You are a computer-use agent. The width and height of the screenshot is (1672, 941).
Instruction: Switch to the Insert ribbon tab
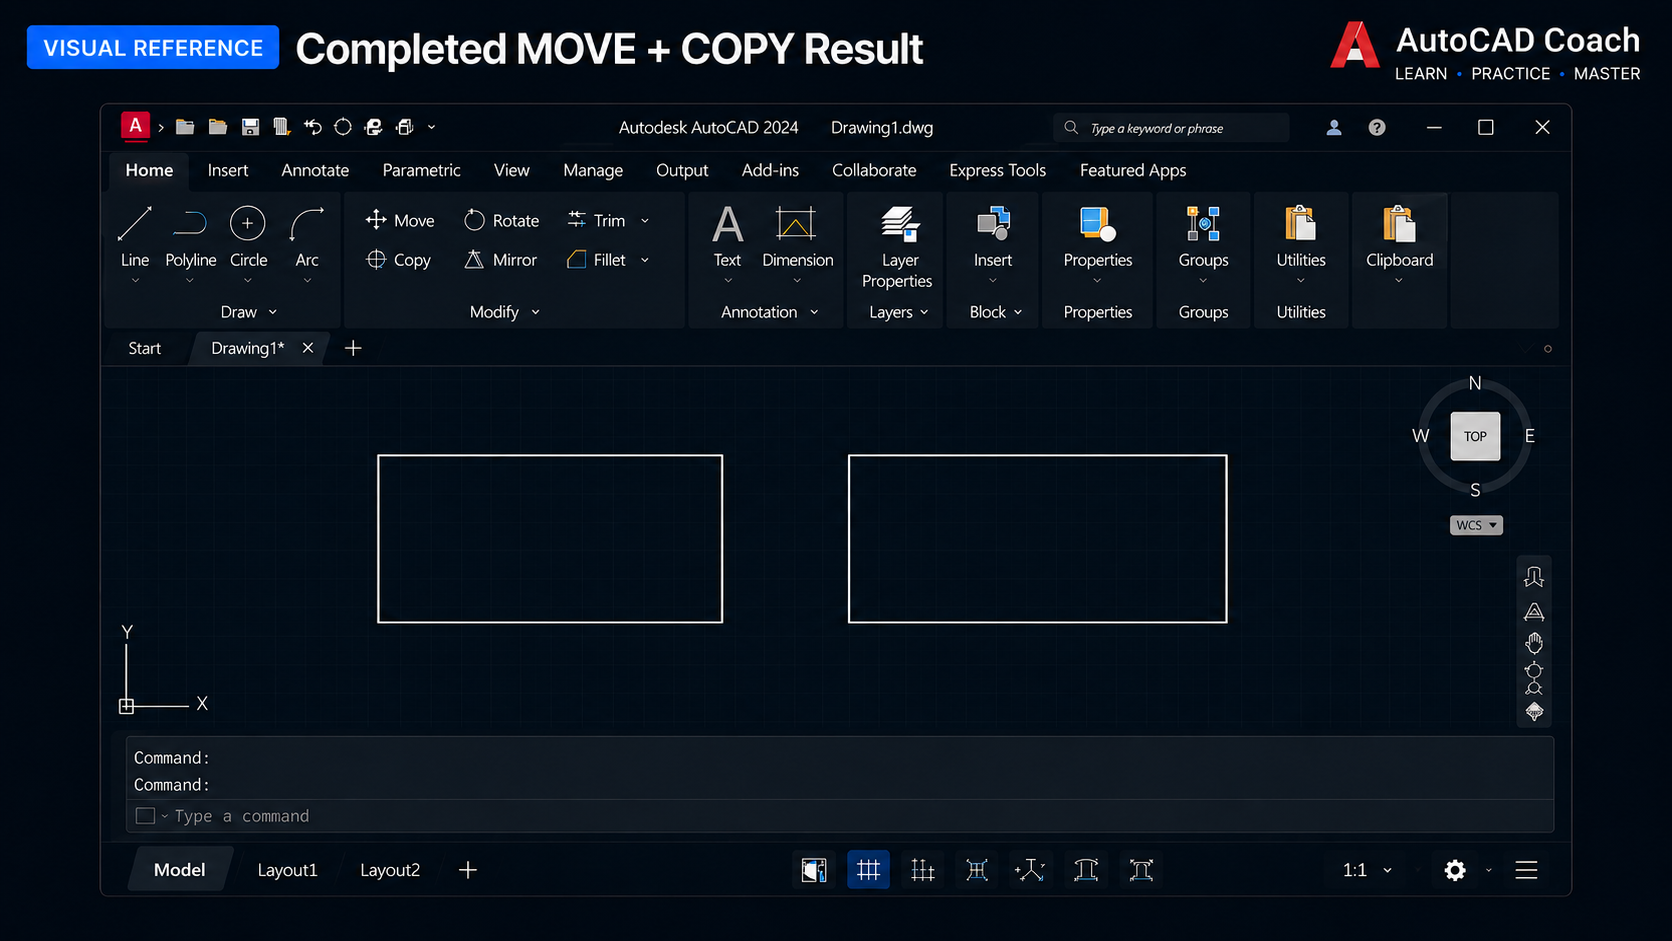pyautogui.click(x=228, y=170)
